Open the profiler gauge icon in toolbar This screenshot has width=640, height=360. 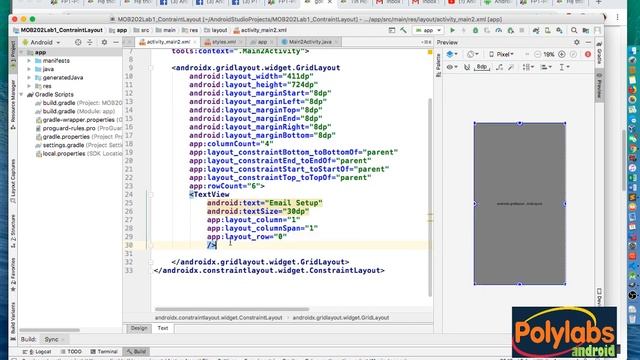point(499,30)
